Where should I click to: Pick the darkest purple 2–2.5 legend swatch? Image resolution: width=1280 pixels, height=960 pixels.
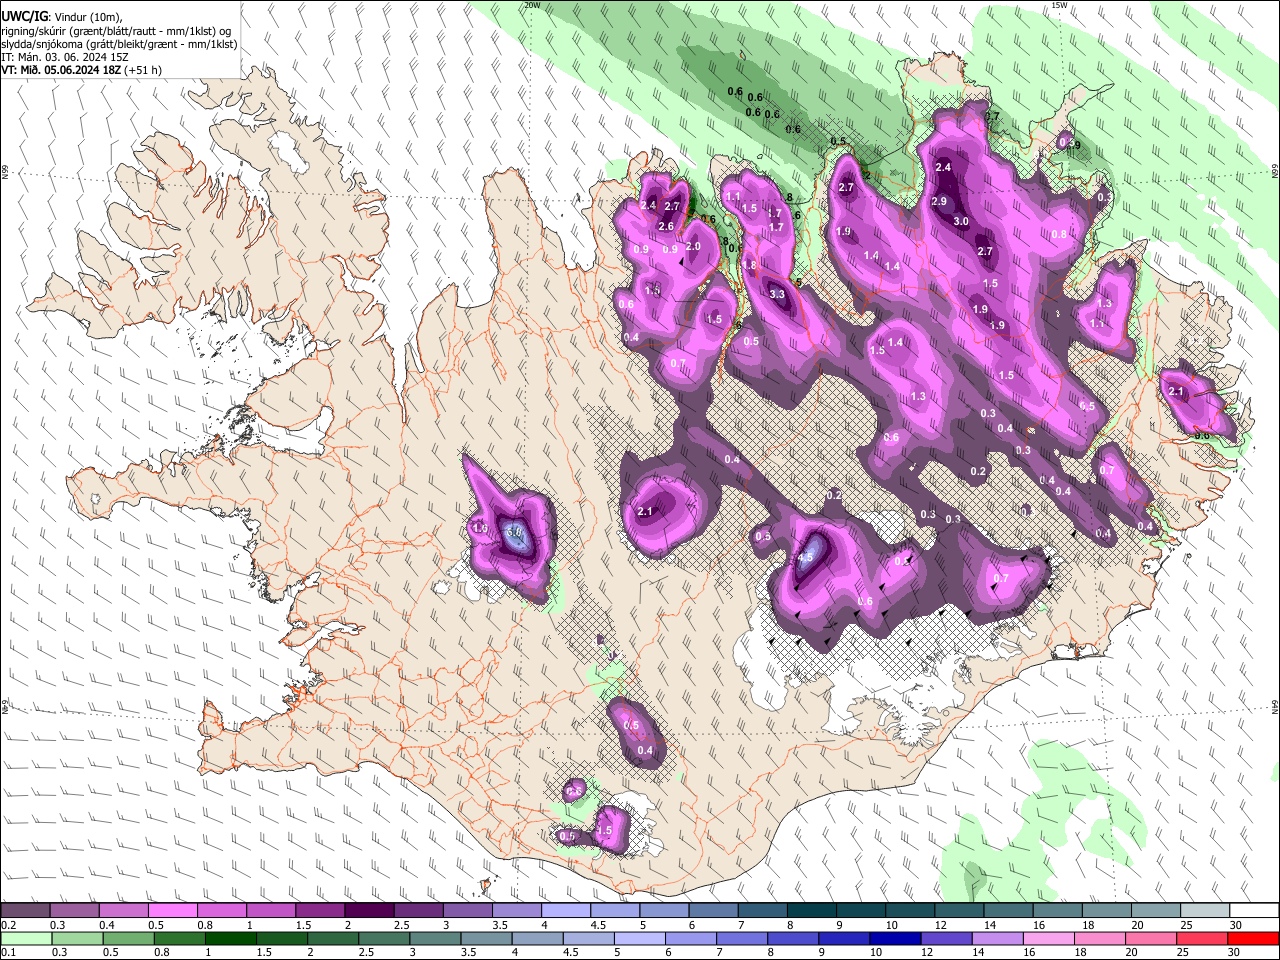[369, 911]
